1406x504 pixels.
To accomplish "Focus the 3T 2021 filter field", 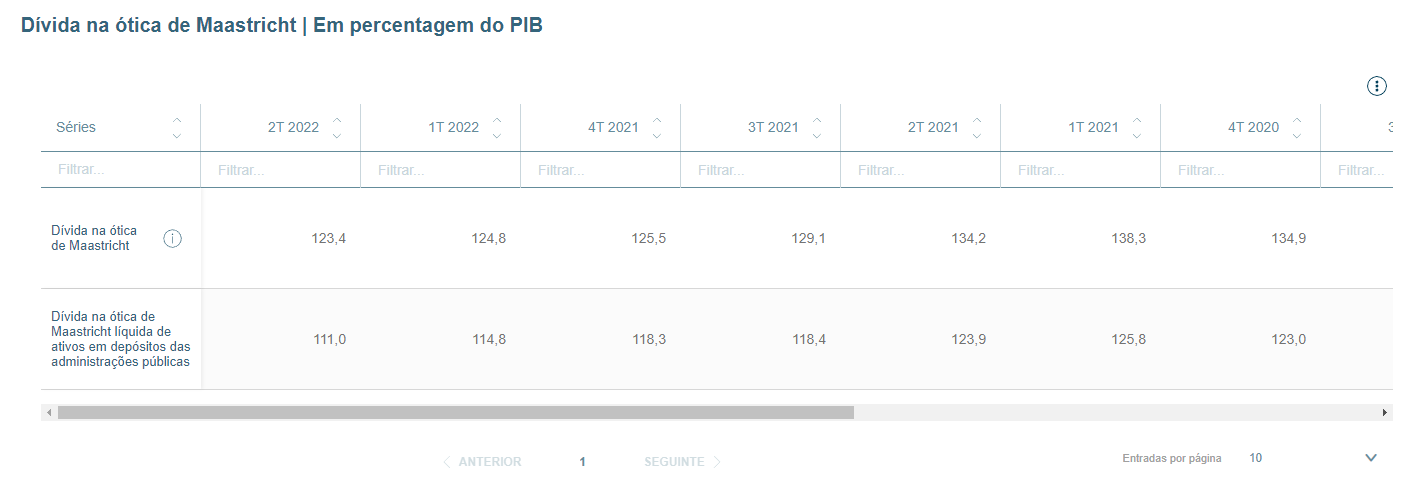I will [x=760, y=171].
